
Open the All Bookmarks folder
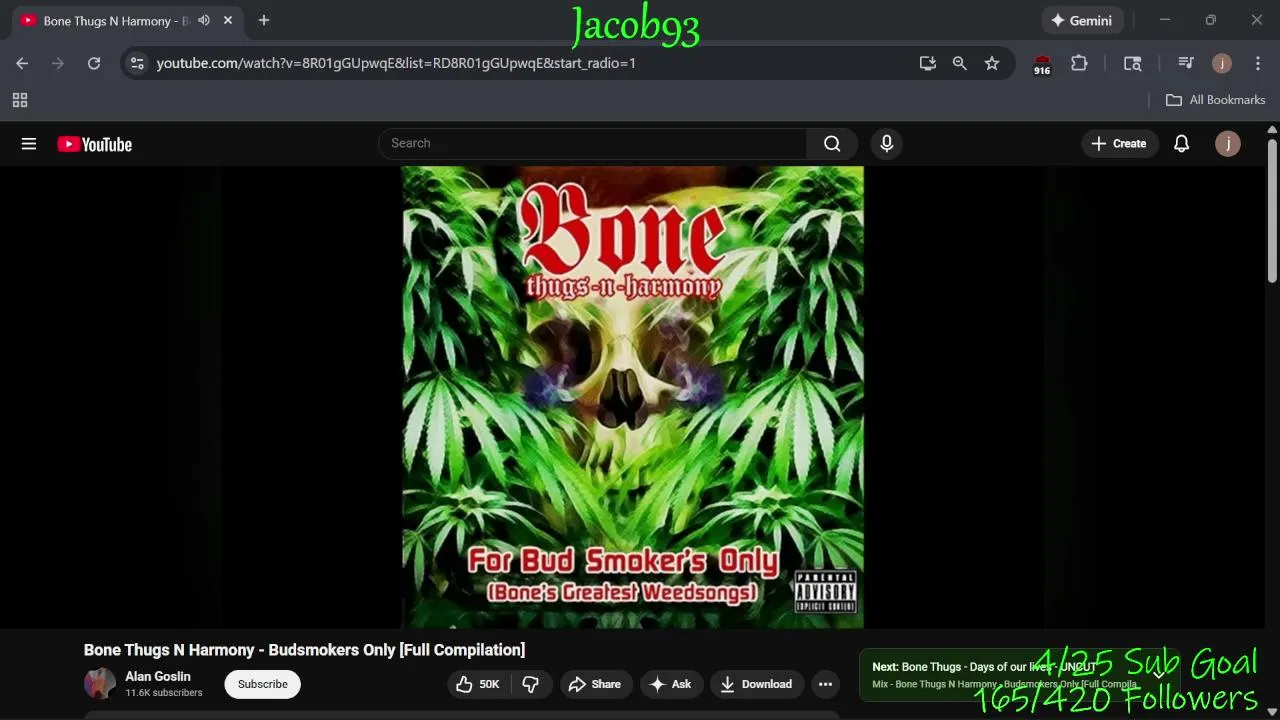tap(1215, 100)
